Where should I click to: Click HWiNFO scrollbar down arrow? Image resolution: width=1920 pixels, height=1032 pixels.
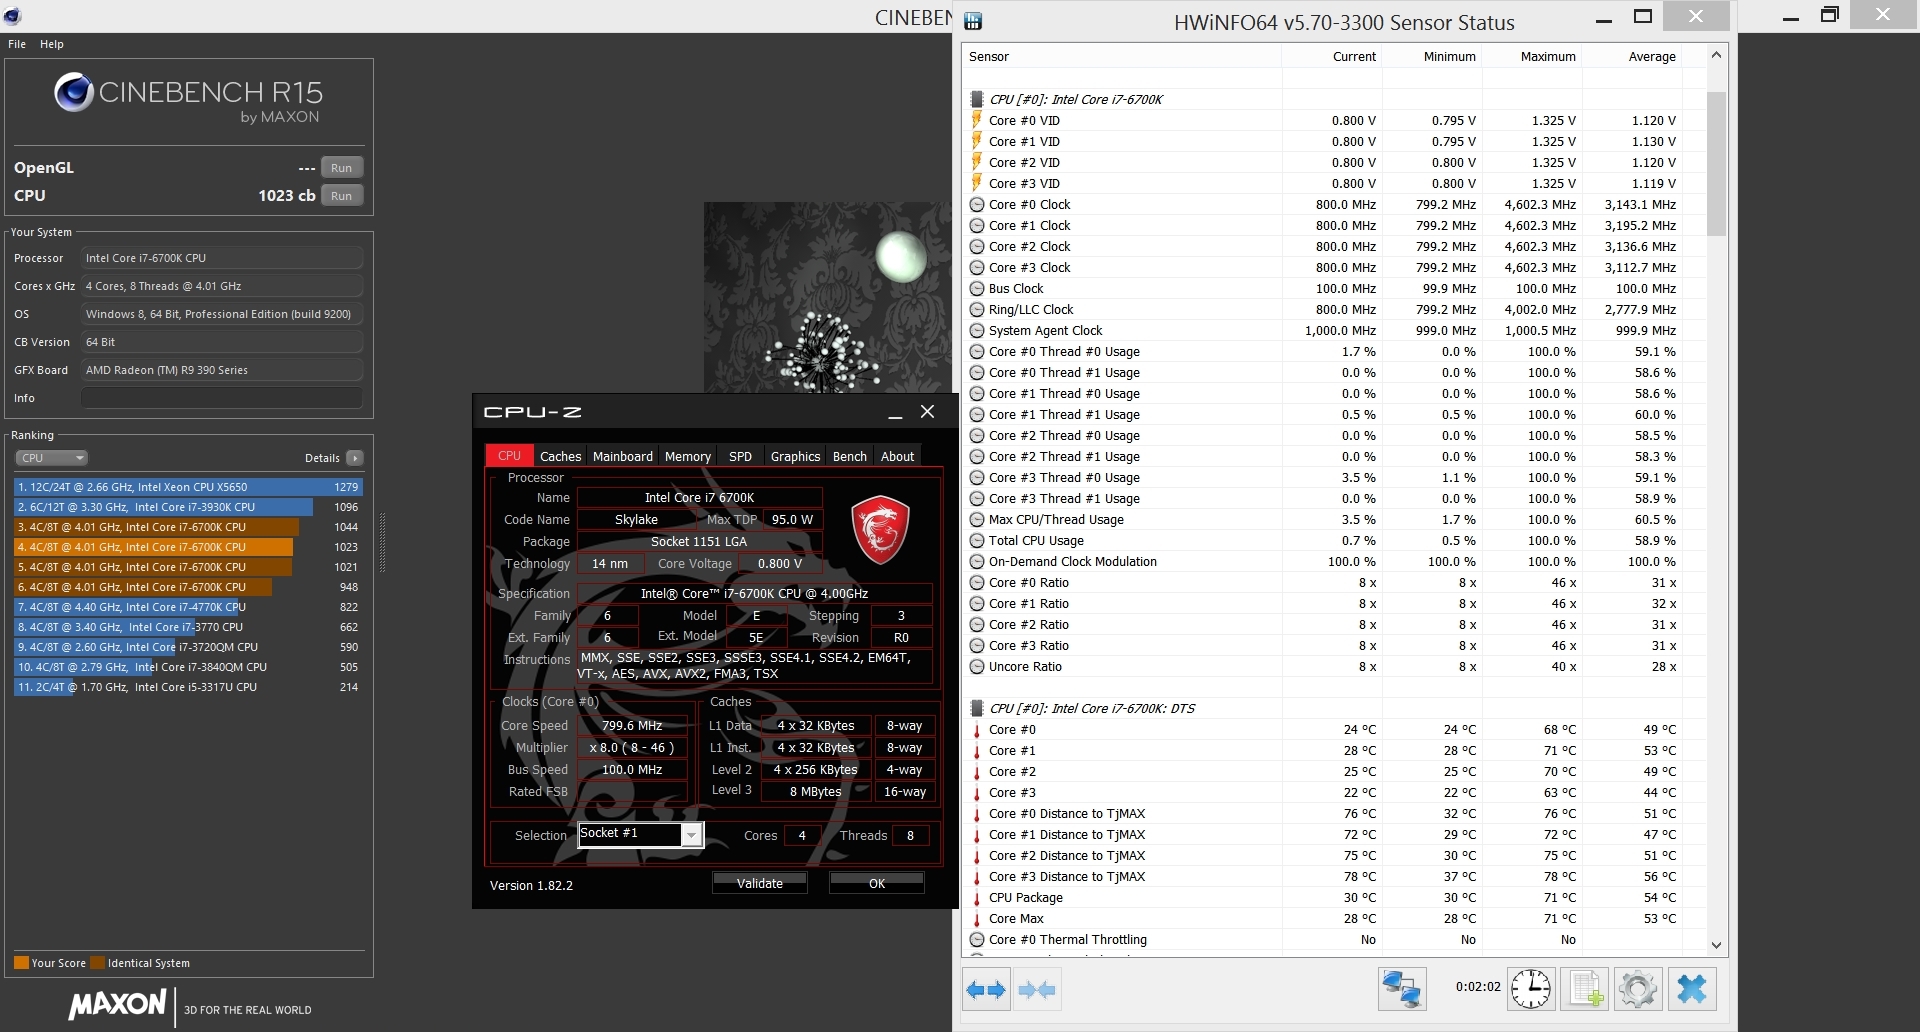1716,945
